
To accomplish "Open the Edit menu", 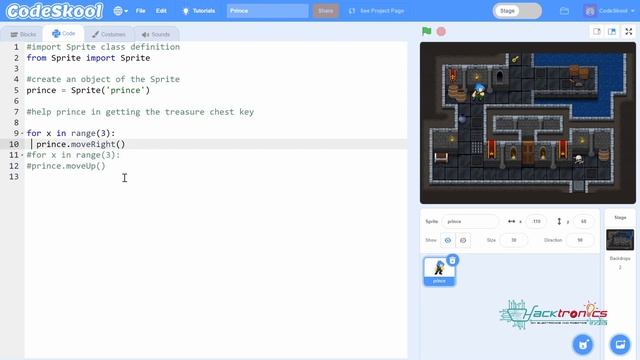I will coord(161,11).
